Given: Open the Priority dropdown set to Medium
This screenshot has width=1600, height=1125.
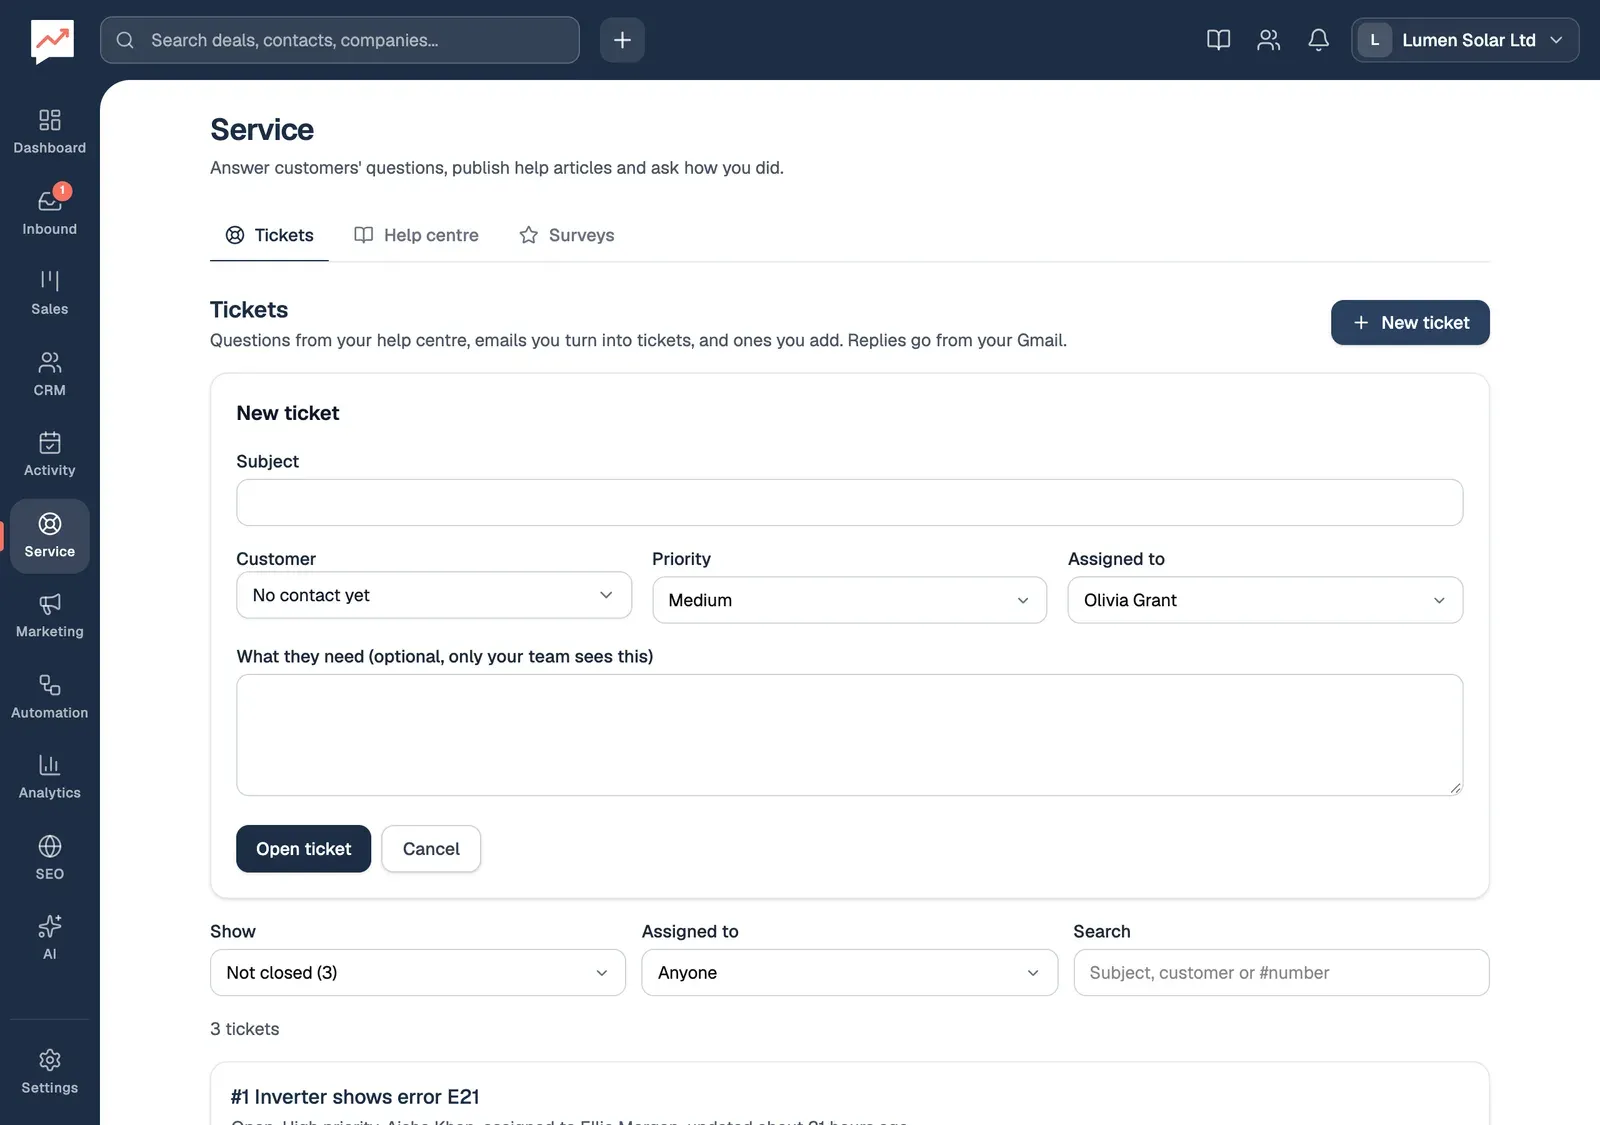Looking at the screenshot, I should [849, 600].
